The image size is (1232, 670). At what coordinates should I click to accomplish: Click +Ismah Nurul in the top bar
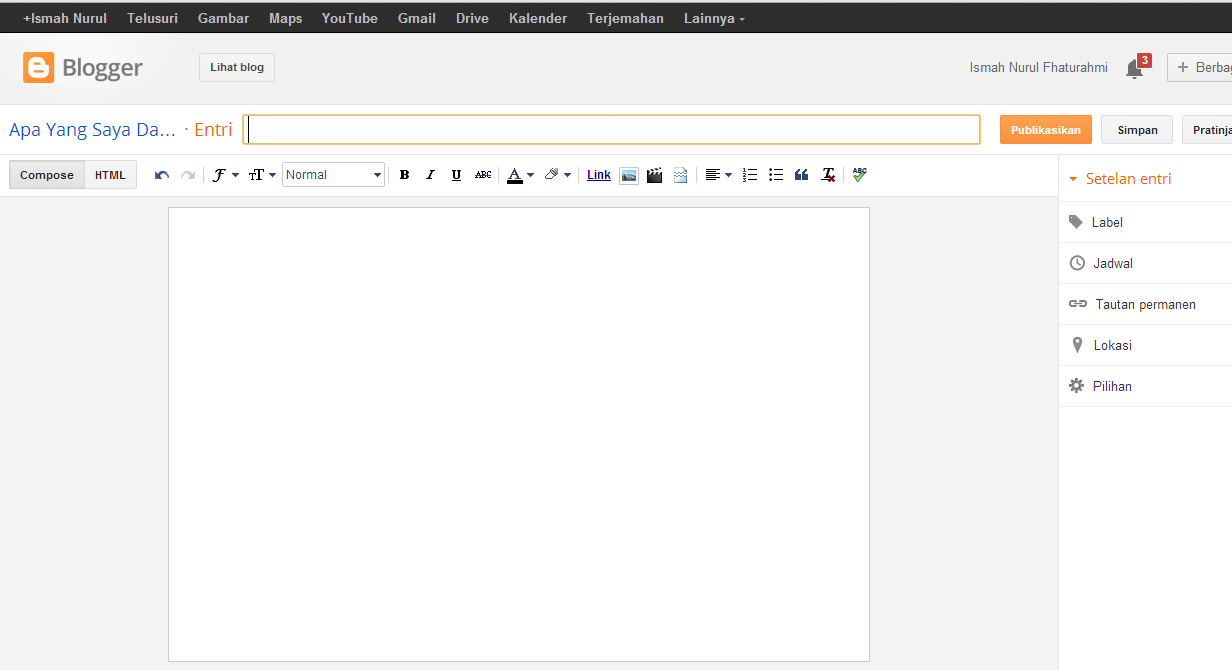pos(65,18)
